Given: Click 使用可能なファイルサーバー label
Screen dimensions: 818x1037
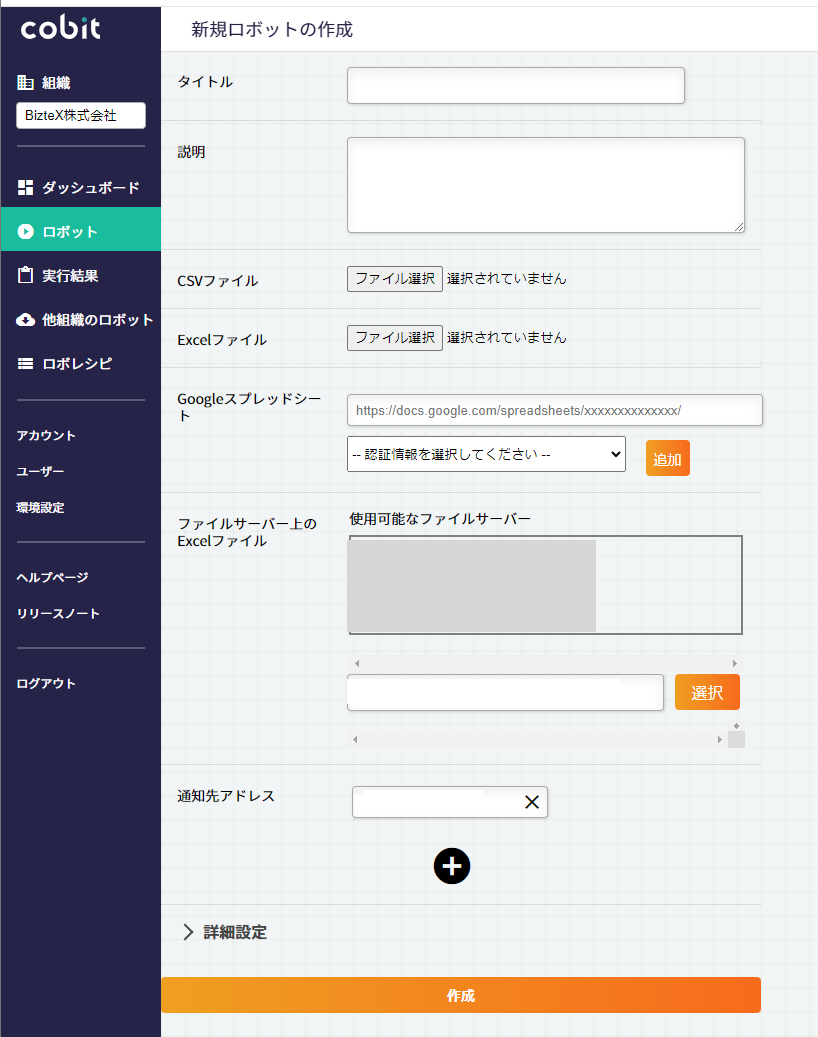Looking at the screenshot, I should (x=440, y=519).
